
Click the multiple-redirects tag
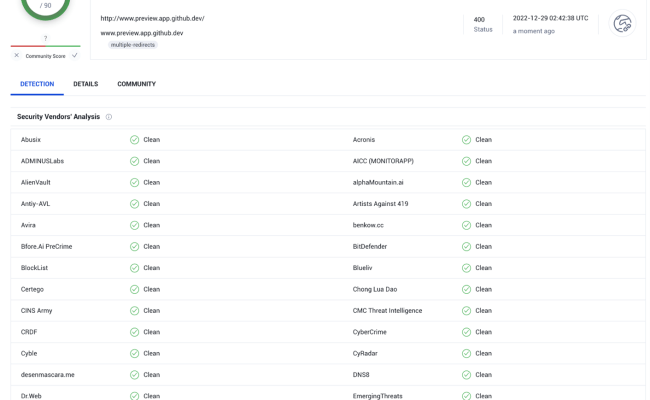tap(133, 45)
